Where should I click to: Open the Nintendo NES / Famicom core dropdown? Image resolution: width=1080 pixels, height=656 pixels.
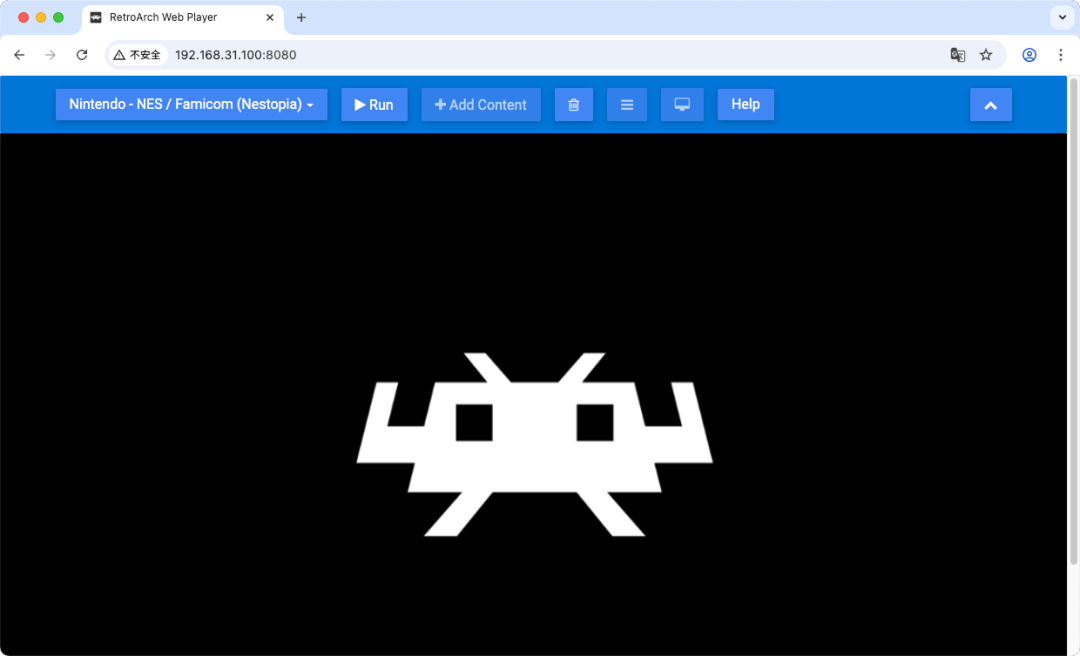click(190, 104)
